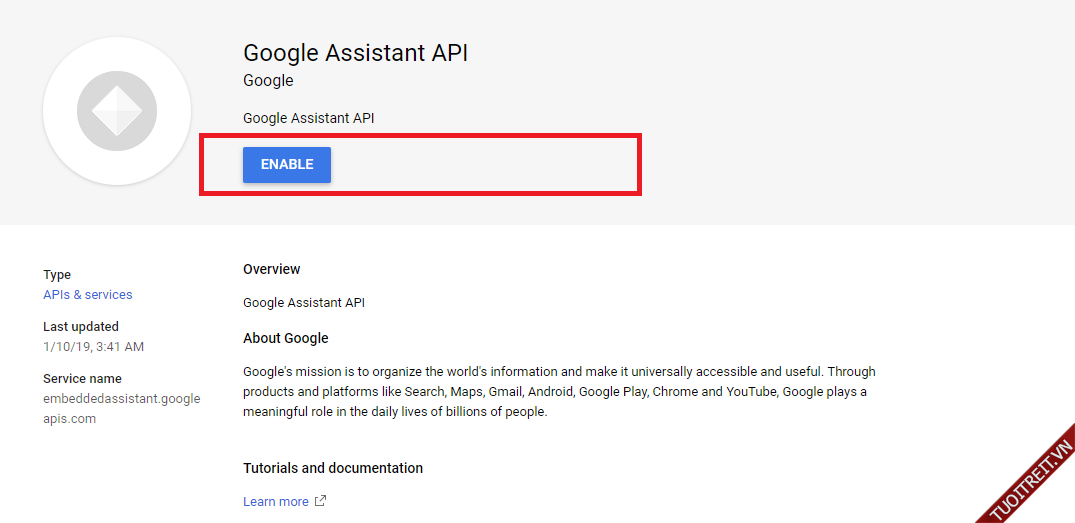The height and width of the screenshot is (523, 1075).
Task: Open the Learn more link
Action: [x=276, y=501]
